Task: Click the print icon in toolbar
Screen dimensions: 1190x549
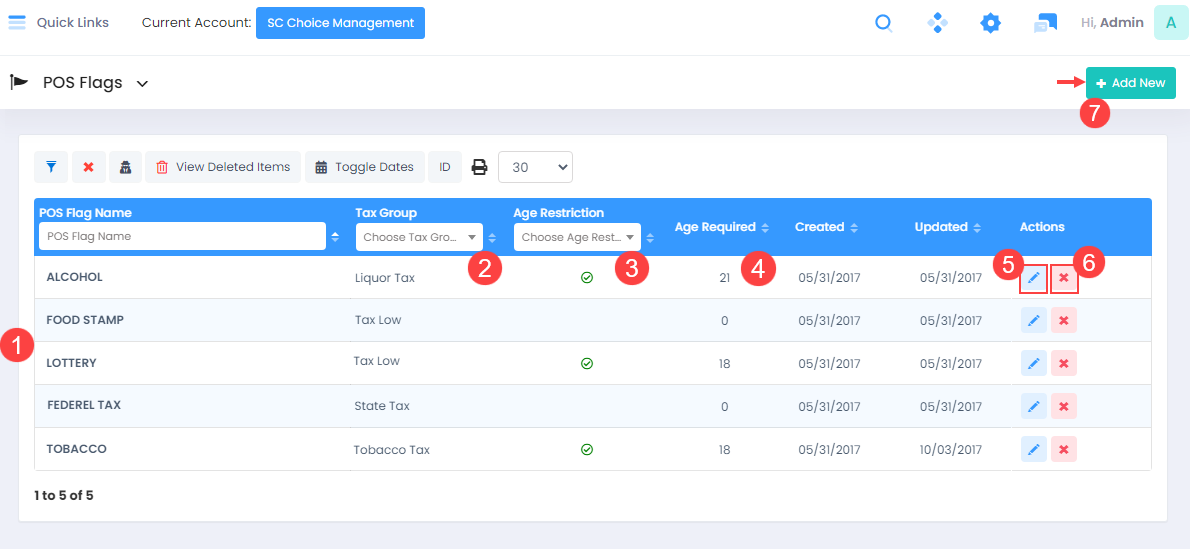Action: [x=479, y=167]
